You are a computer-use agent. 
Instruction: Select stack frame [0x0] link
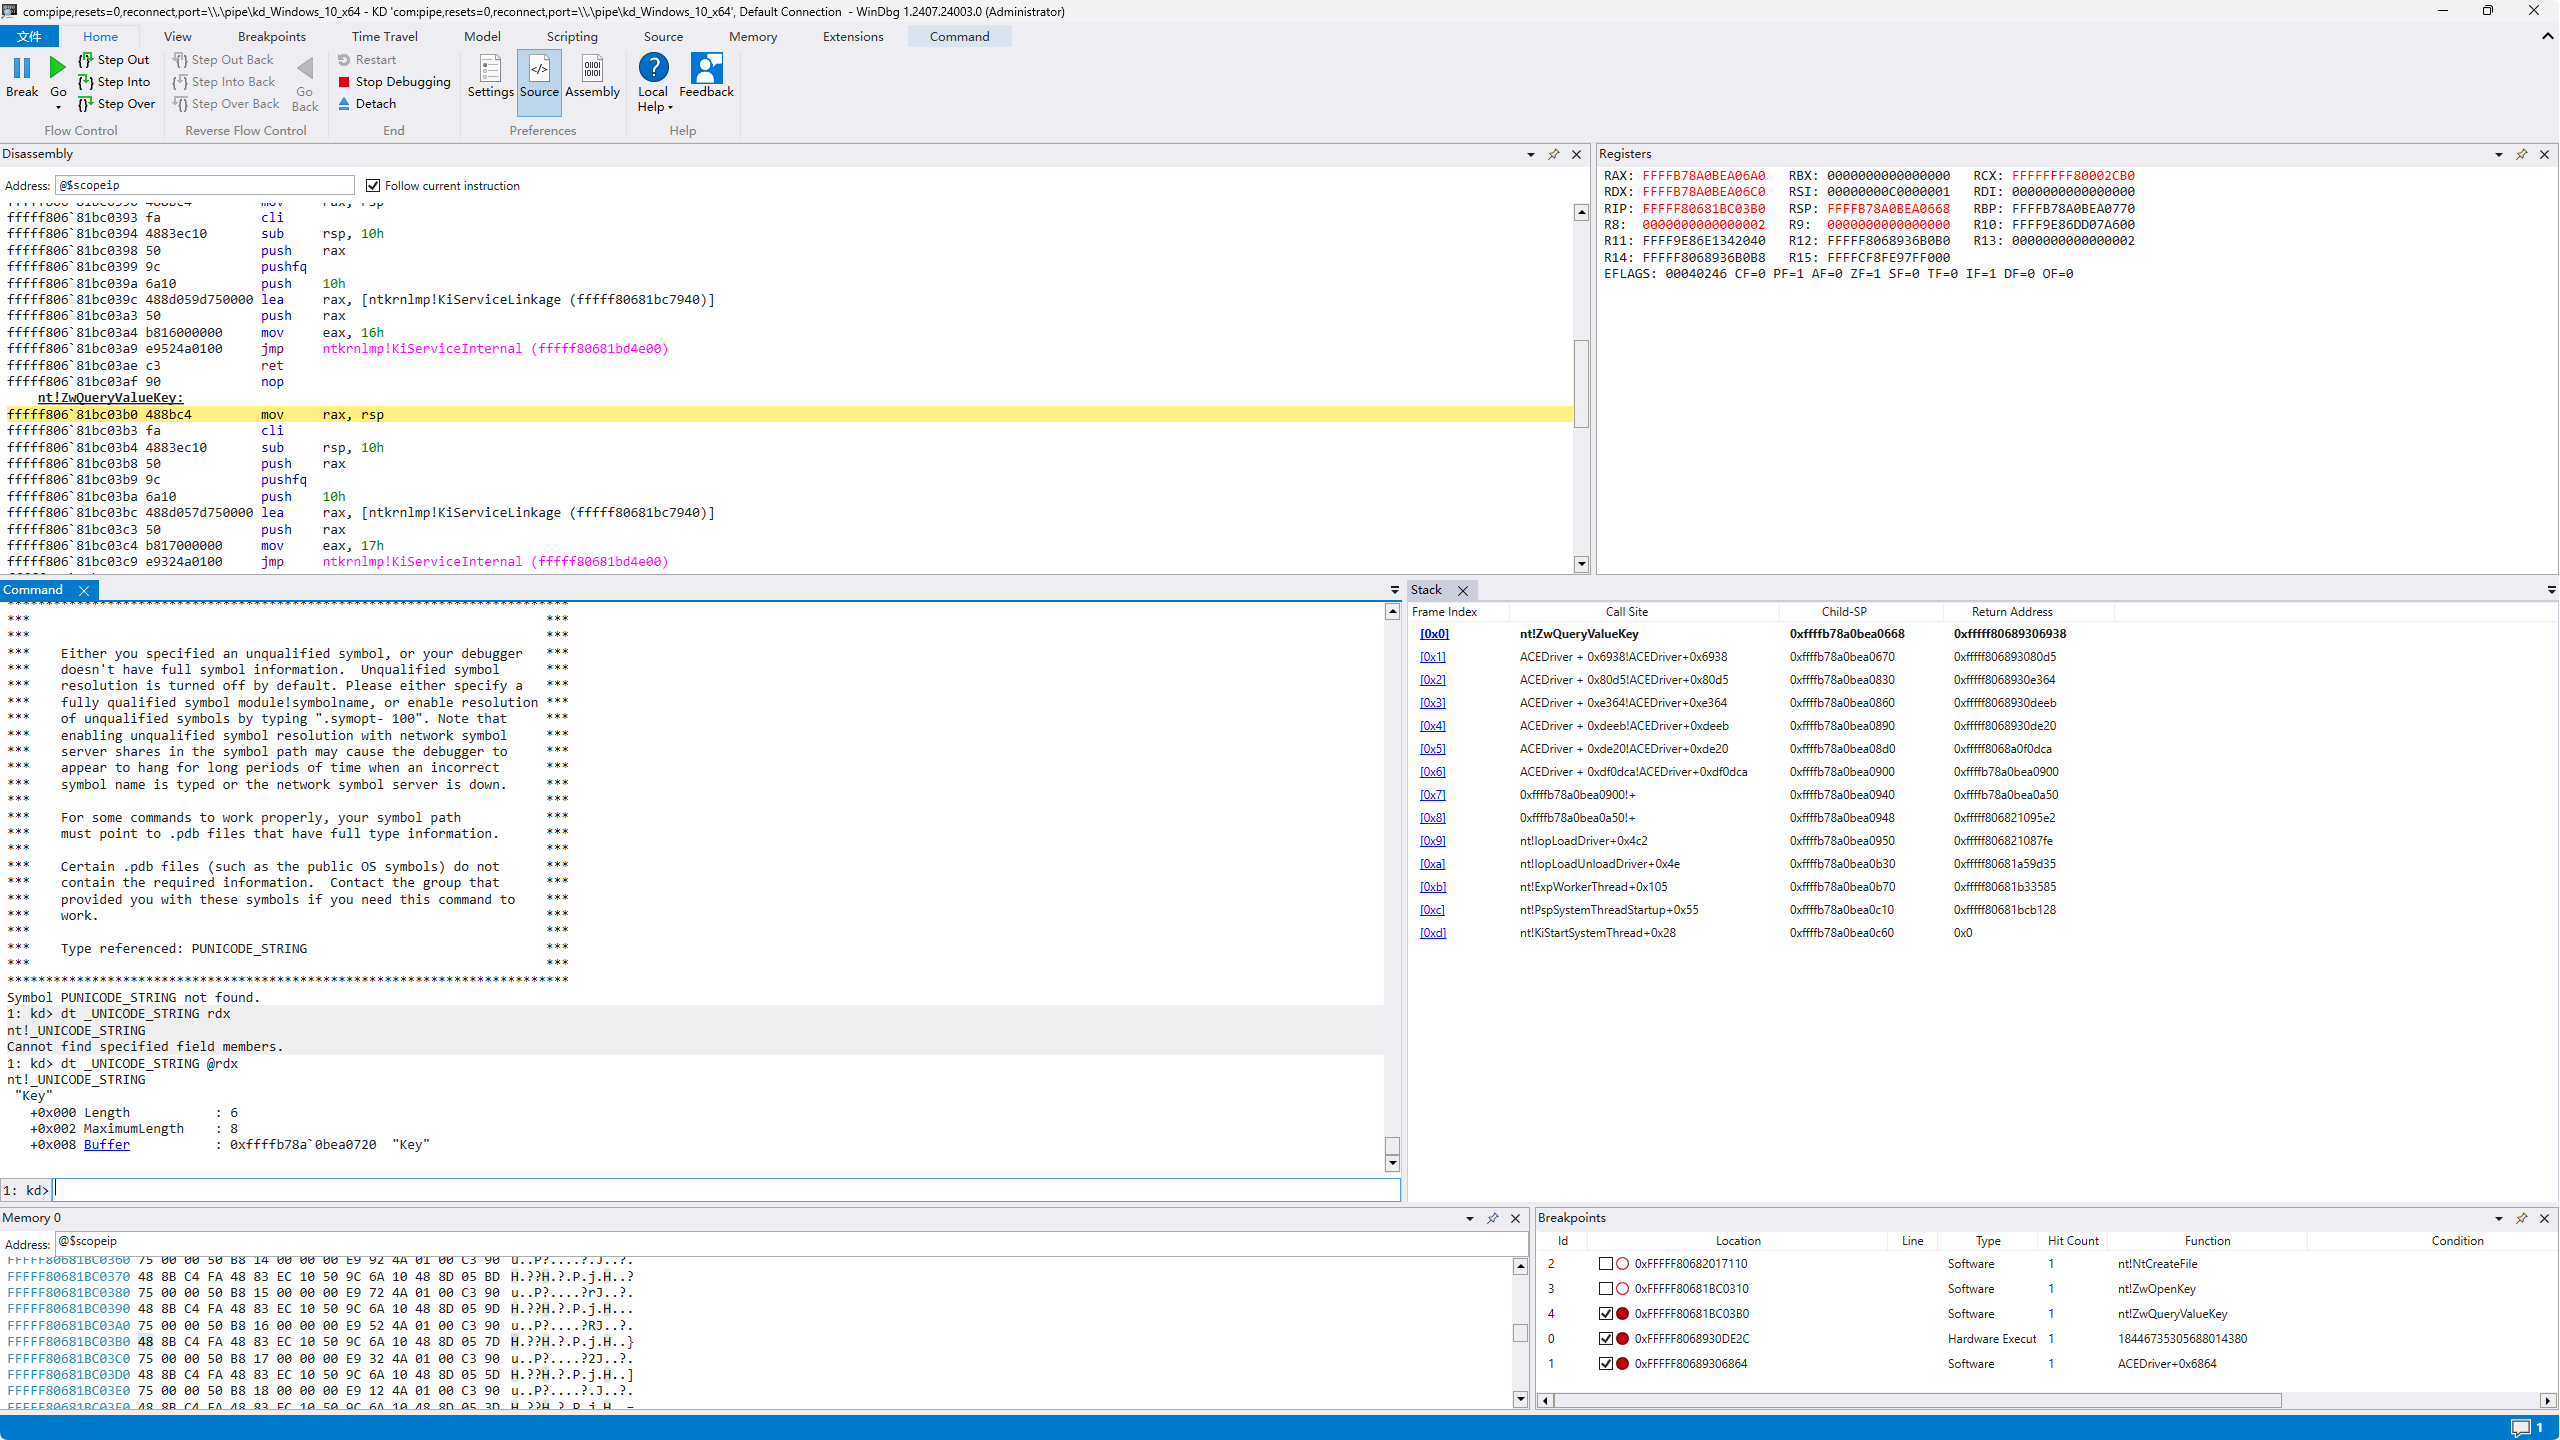point(1434,634)
